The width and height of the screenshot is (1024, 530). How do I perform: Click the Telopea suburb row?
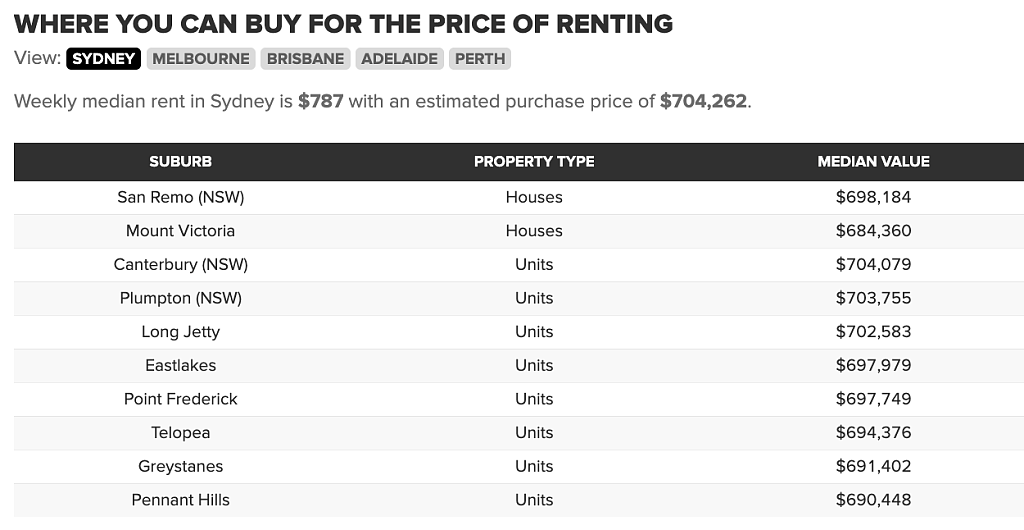point(519,433)
